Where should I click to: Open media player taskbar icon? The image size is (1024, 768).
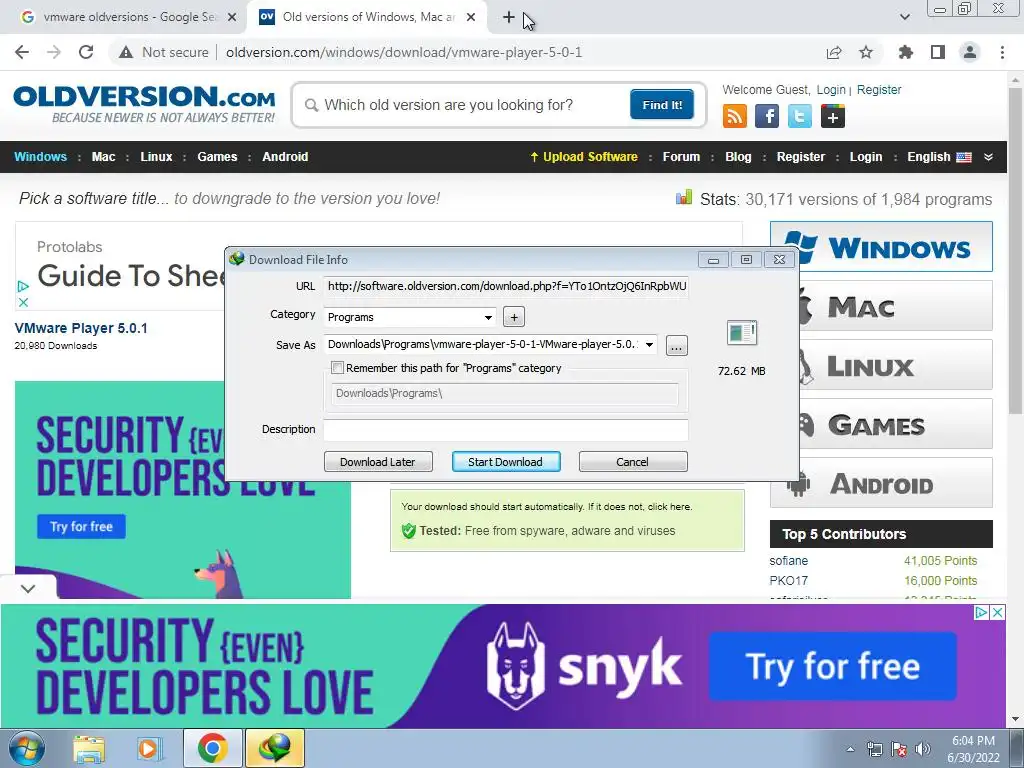(149, 749)
